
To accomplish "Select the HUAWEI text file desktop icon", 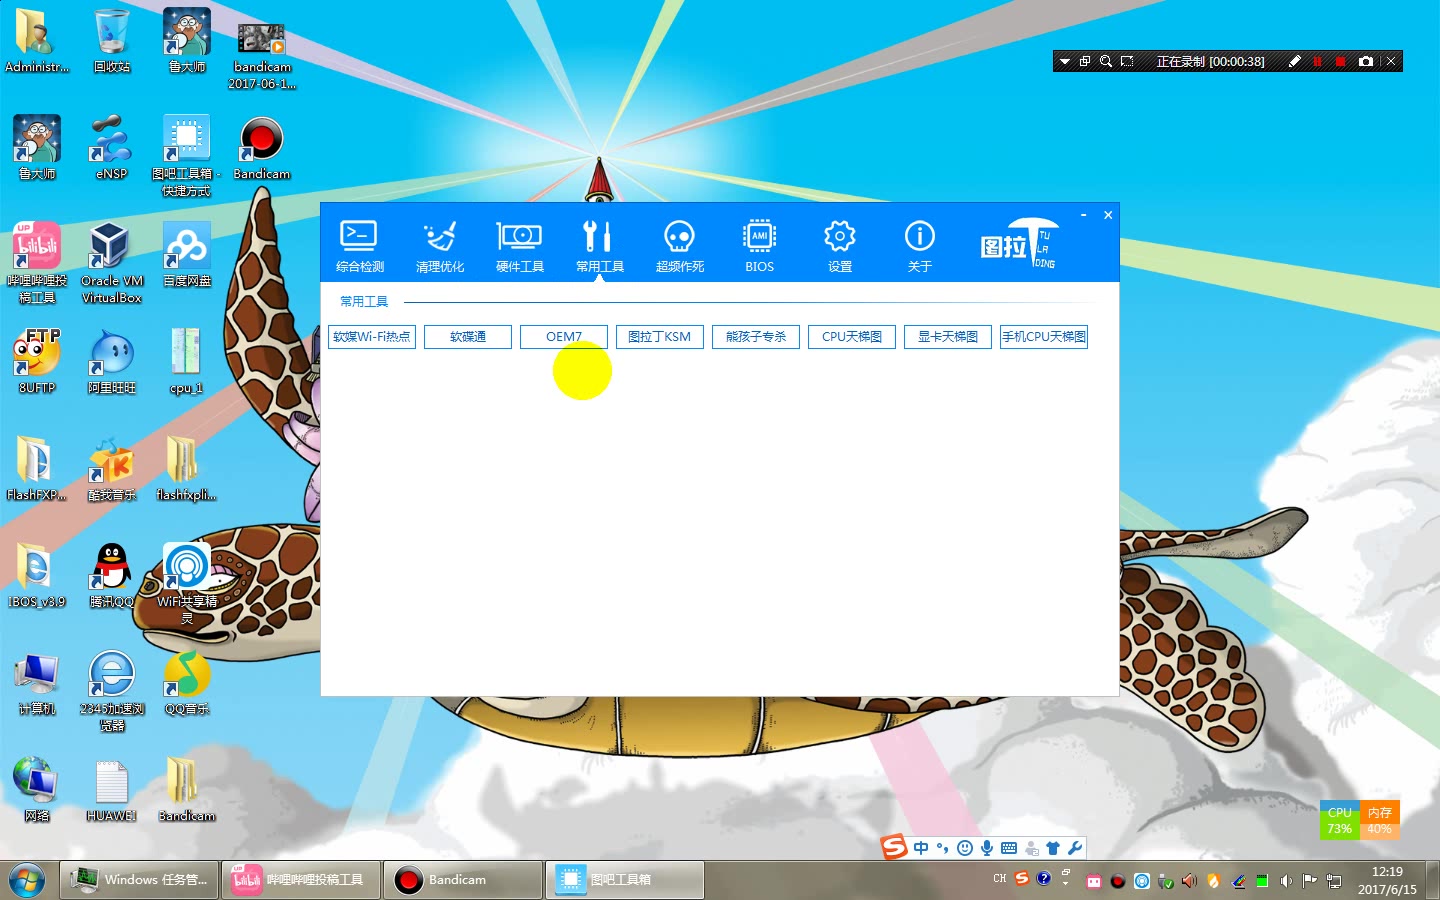I will 112,790.
